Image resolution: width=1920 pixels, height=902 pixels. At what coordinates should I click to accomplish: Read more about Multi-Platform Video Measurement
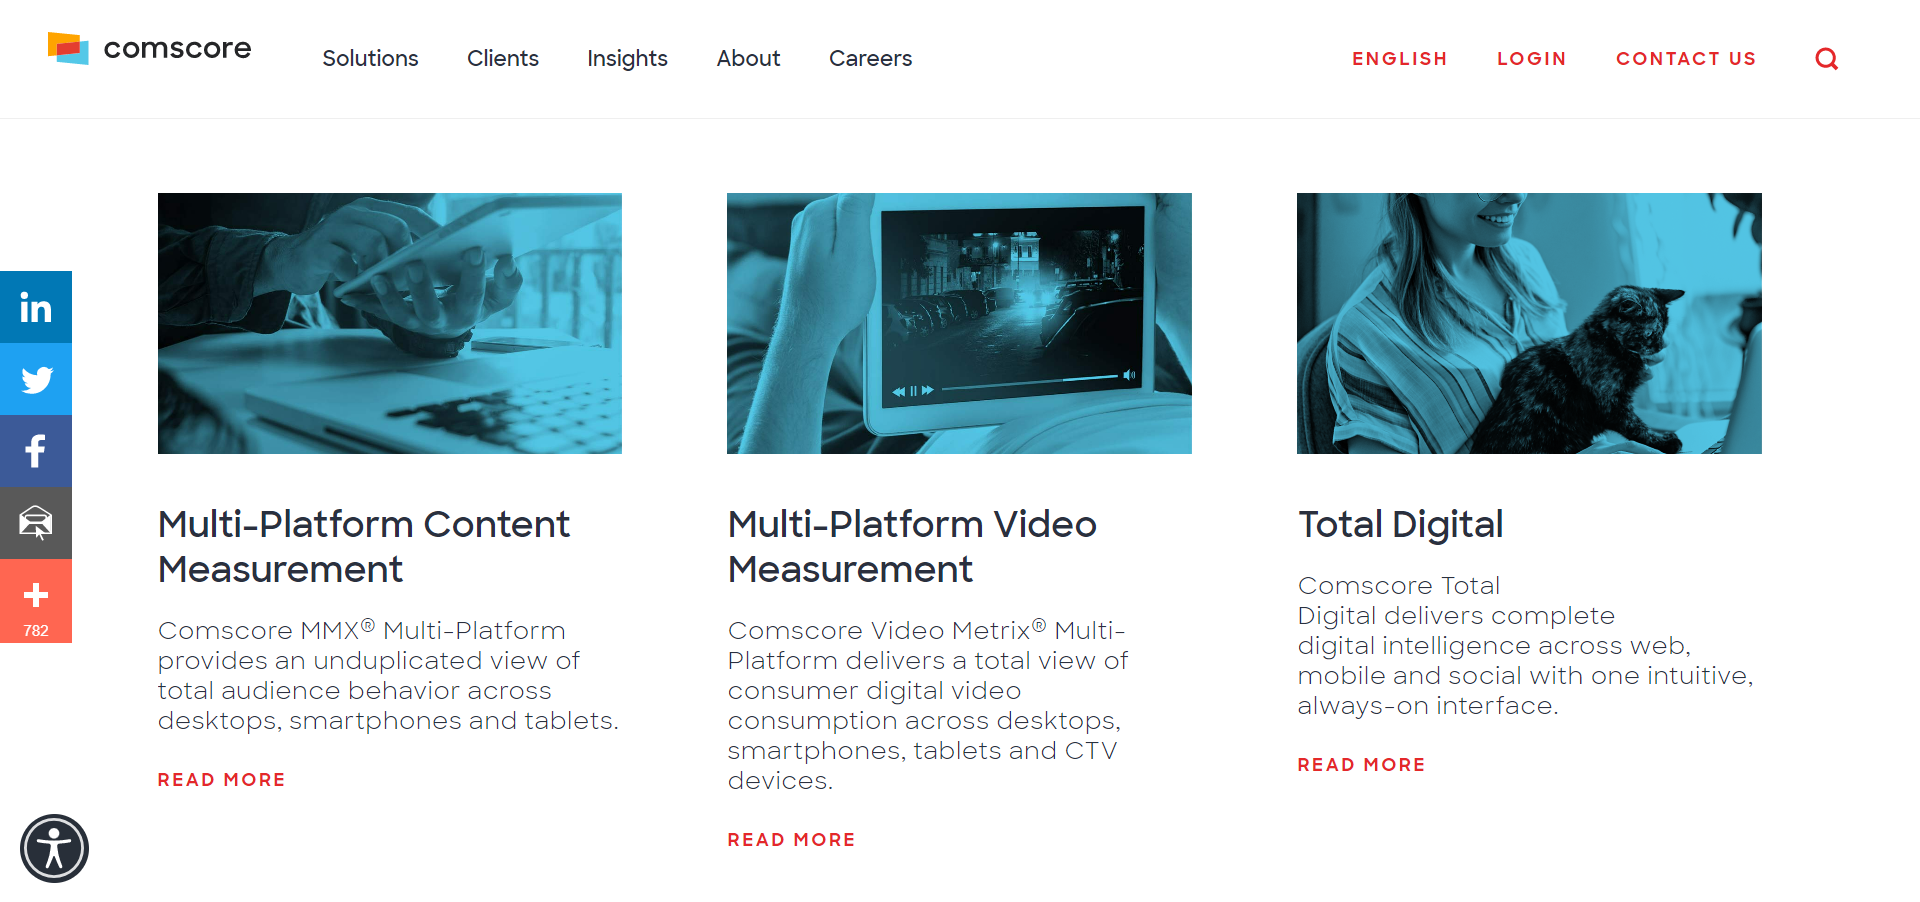pos(791,840)
